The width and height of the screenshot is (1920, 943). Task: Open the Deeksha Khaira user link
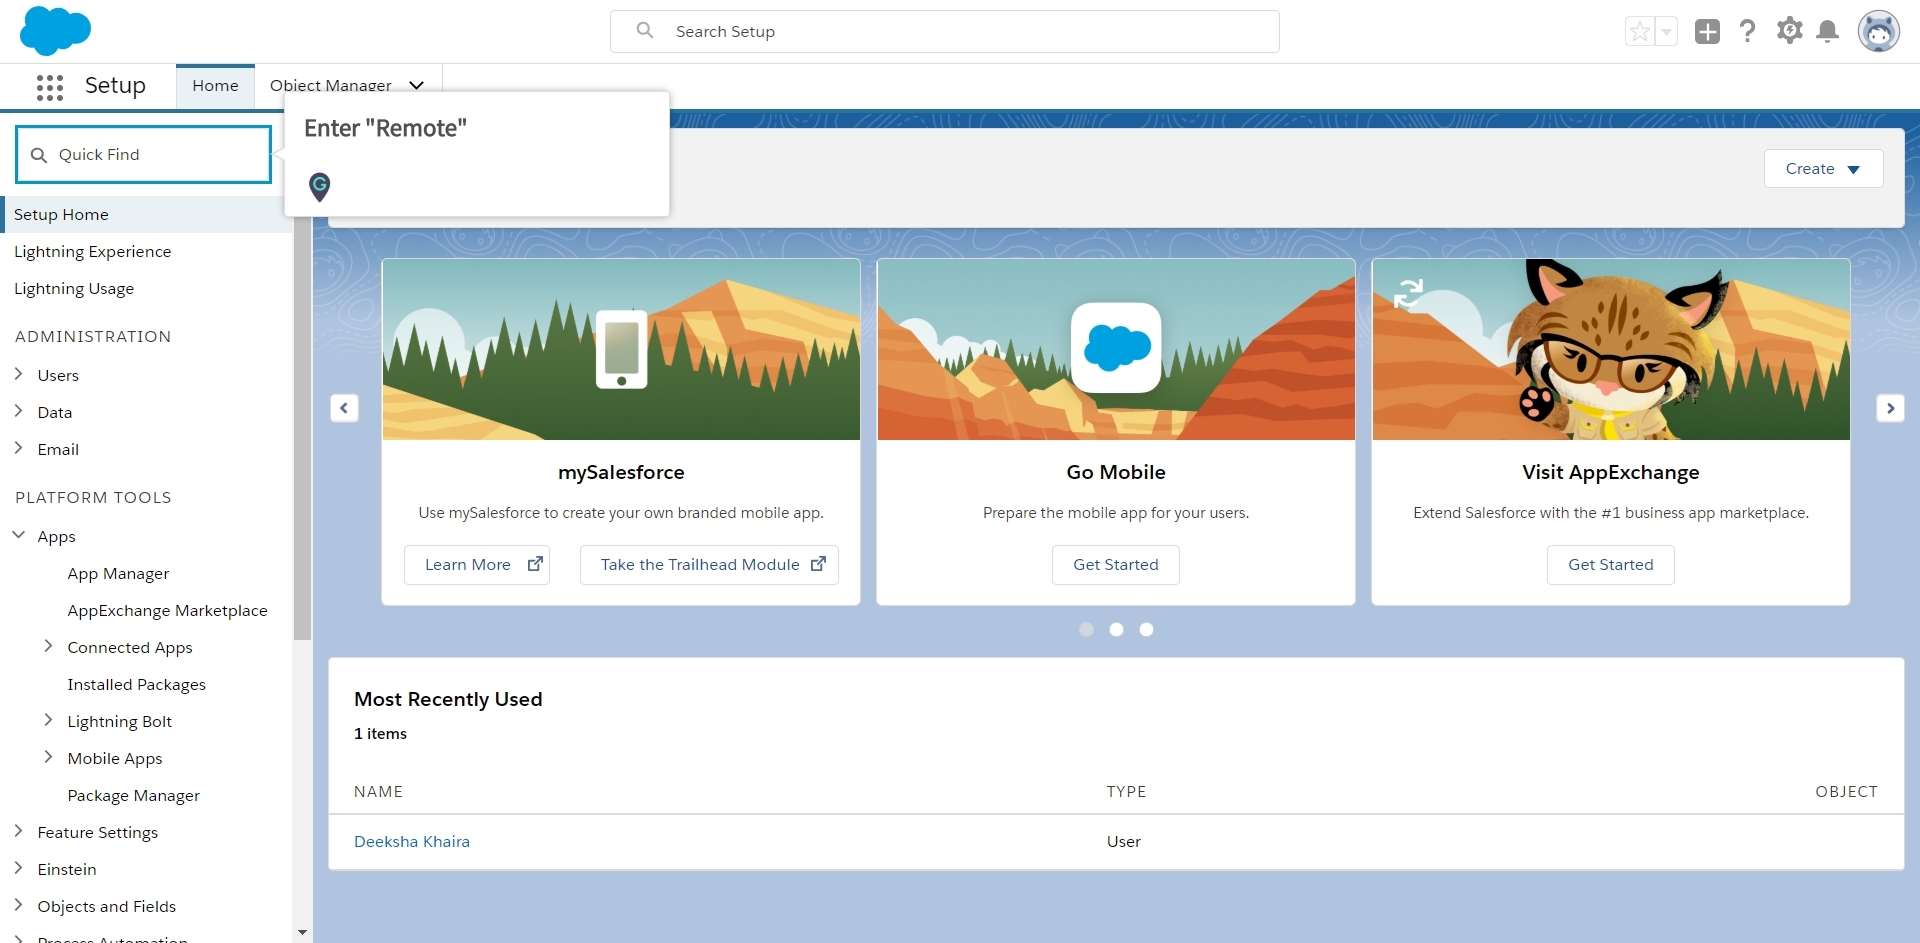click(x=412, y=841)
